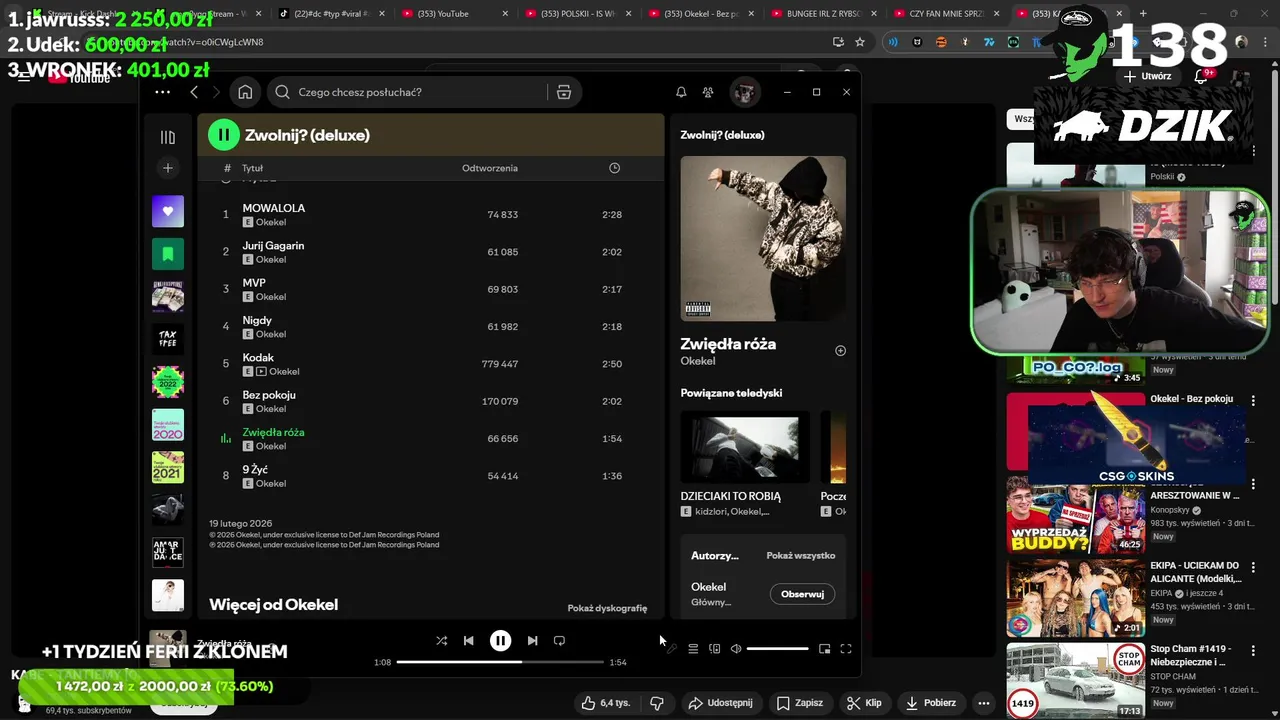This screenshot has width=1280, height=720.
Task: Follow Okekel with the Obserwuj button
Action: [802, 594]
